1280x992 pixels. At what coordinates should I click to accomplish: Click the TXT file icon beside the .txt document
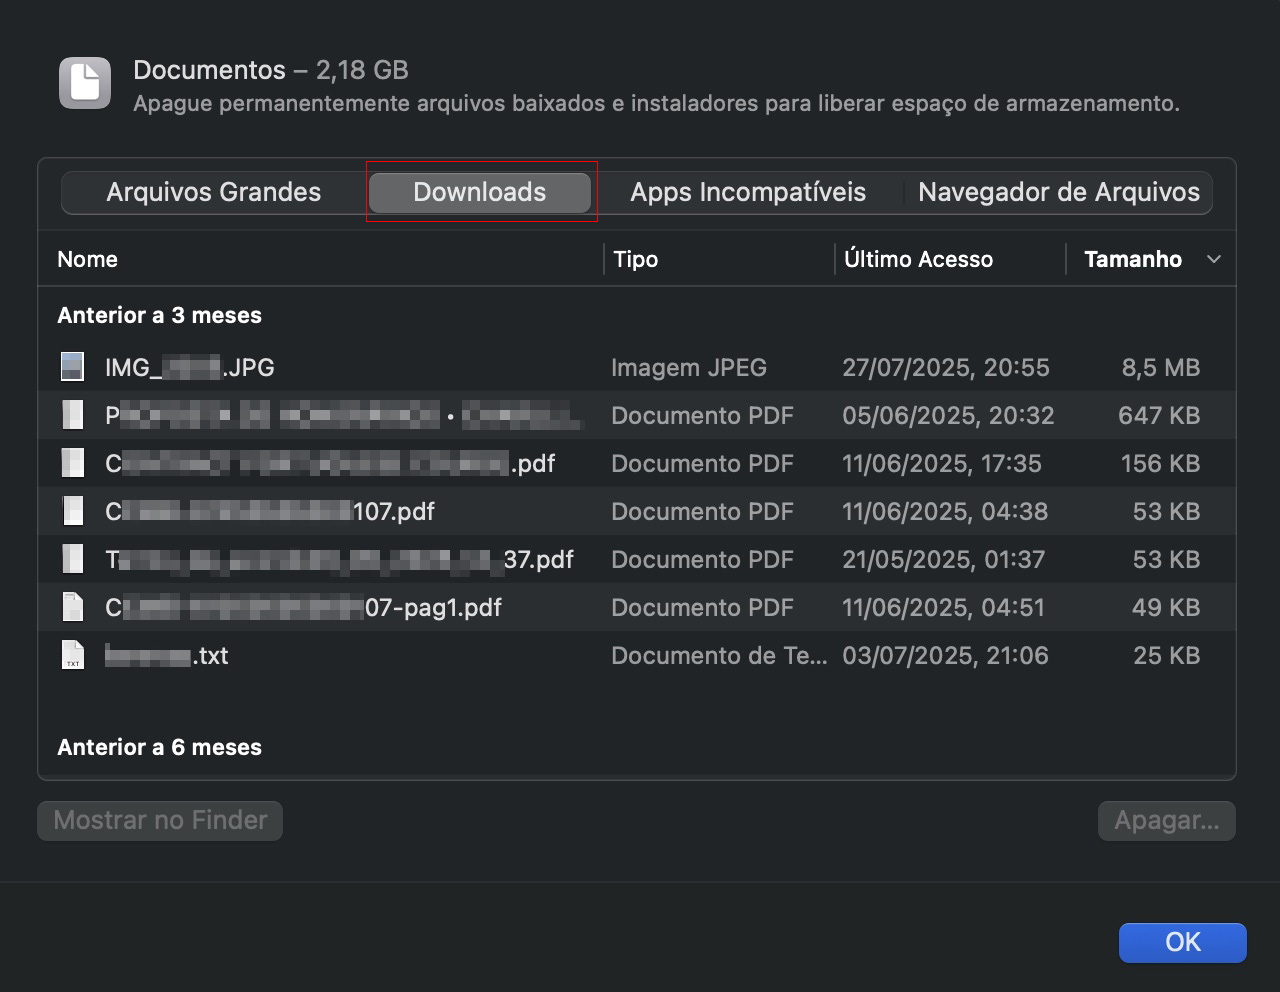click(x=72, y=655)
